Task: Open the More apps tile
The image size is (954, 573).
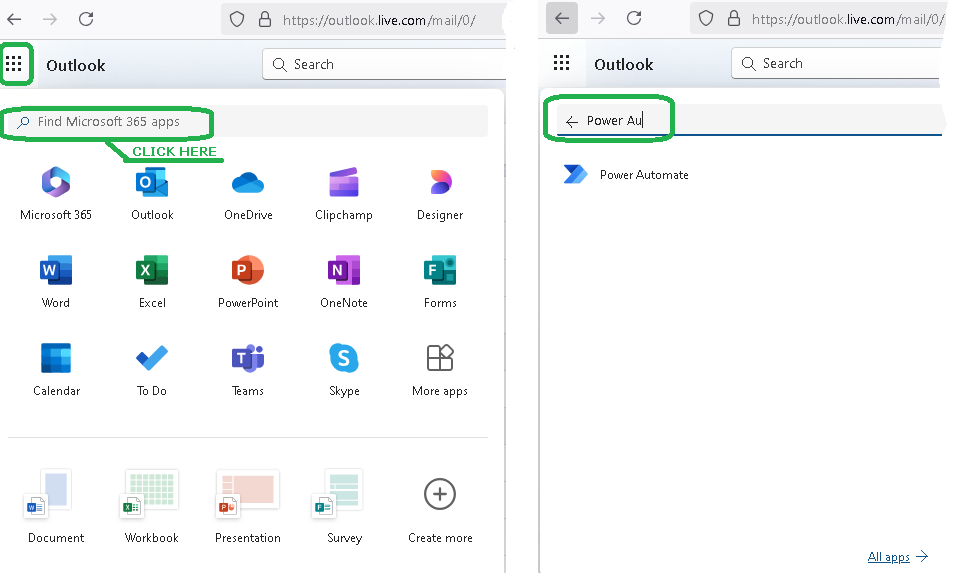Action: pos(440,370)
